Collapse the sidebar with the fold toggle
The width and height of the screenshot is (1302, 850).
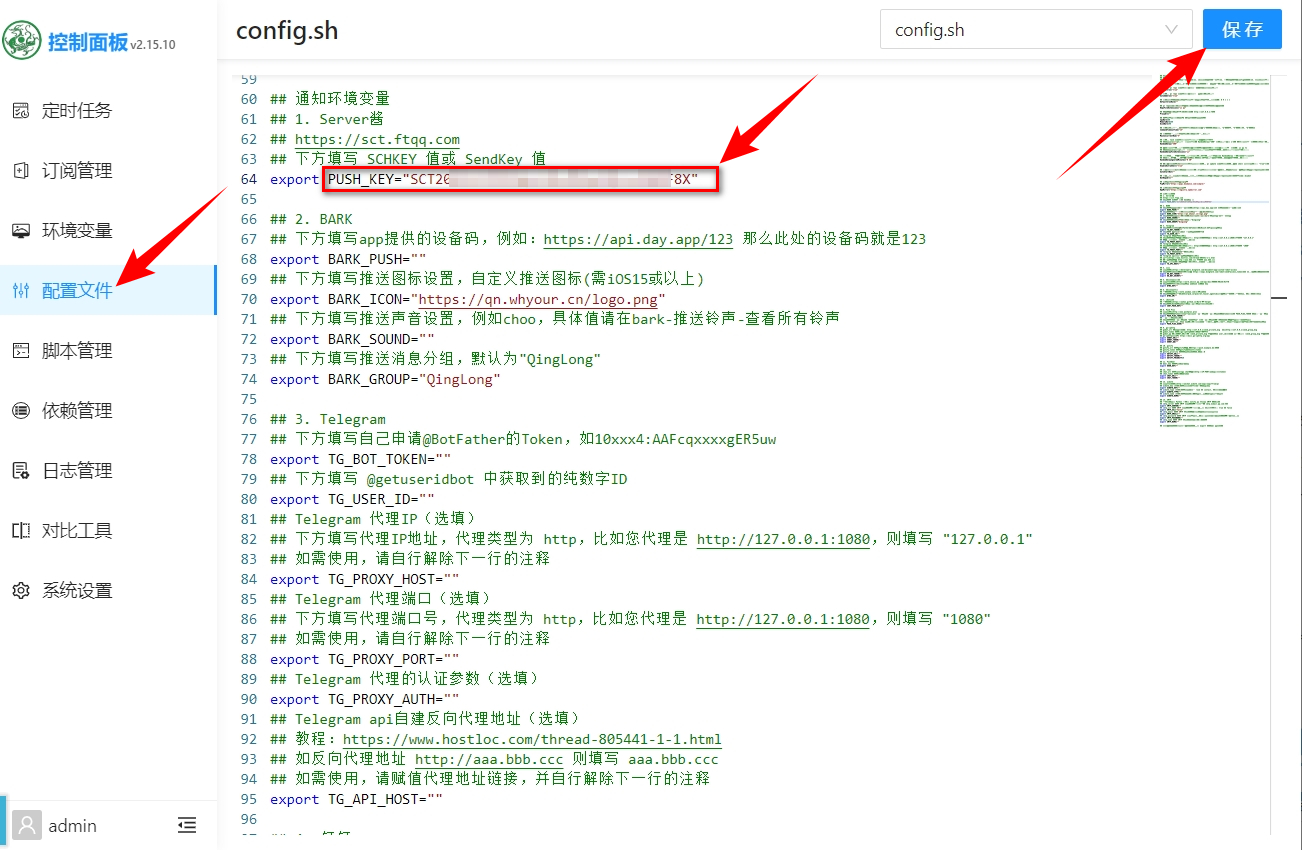[x=187, y=825]
